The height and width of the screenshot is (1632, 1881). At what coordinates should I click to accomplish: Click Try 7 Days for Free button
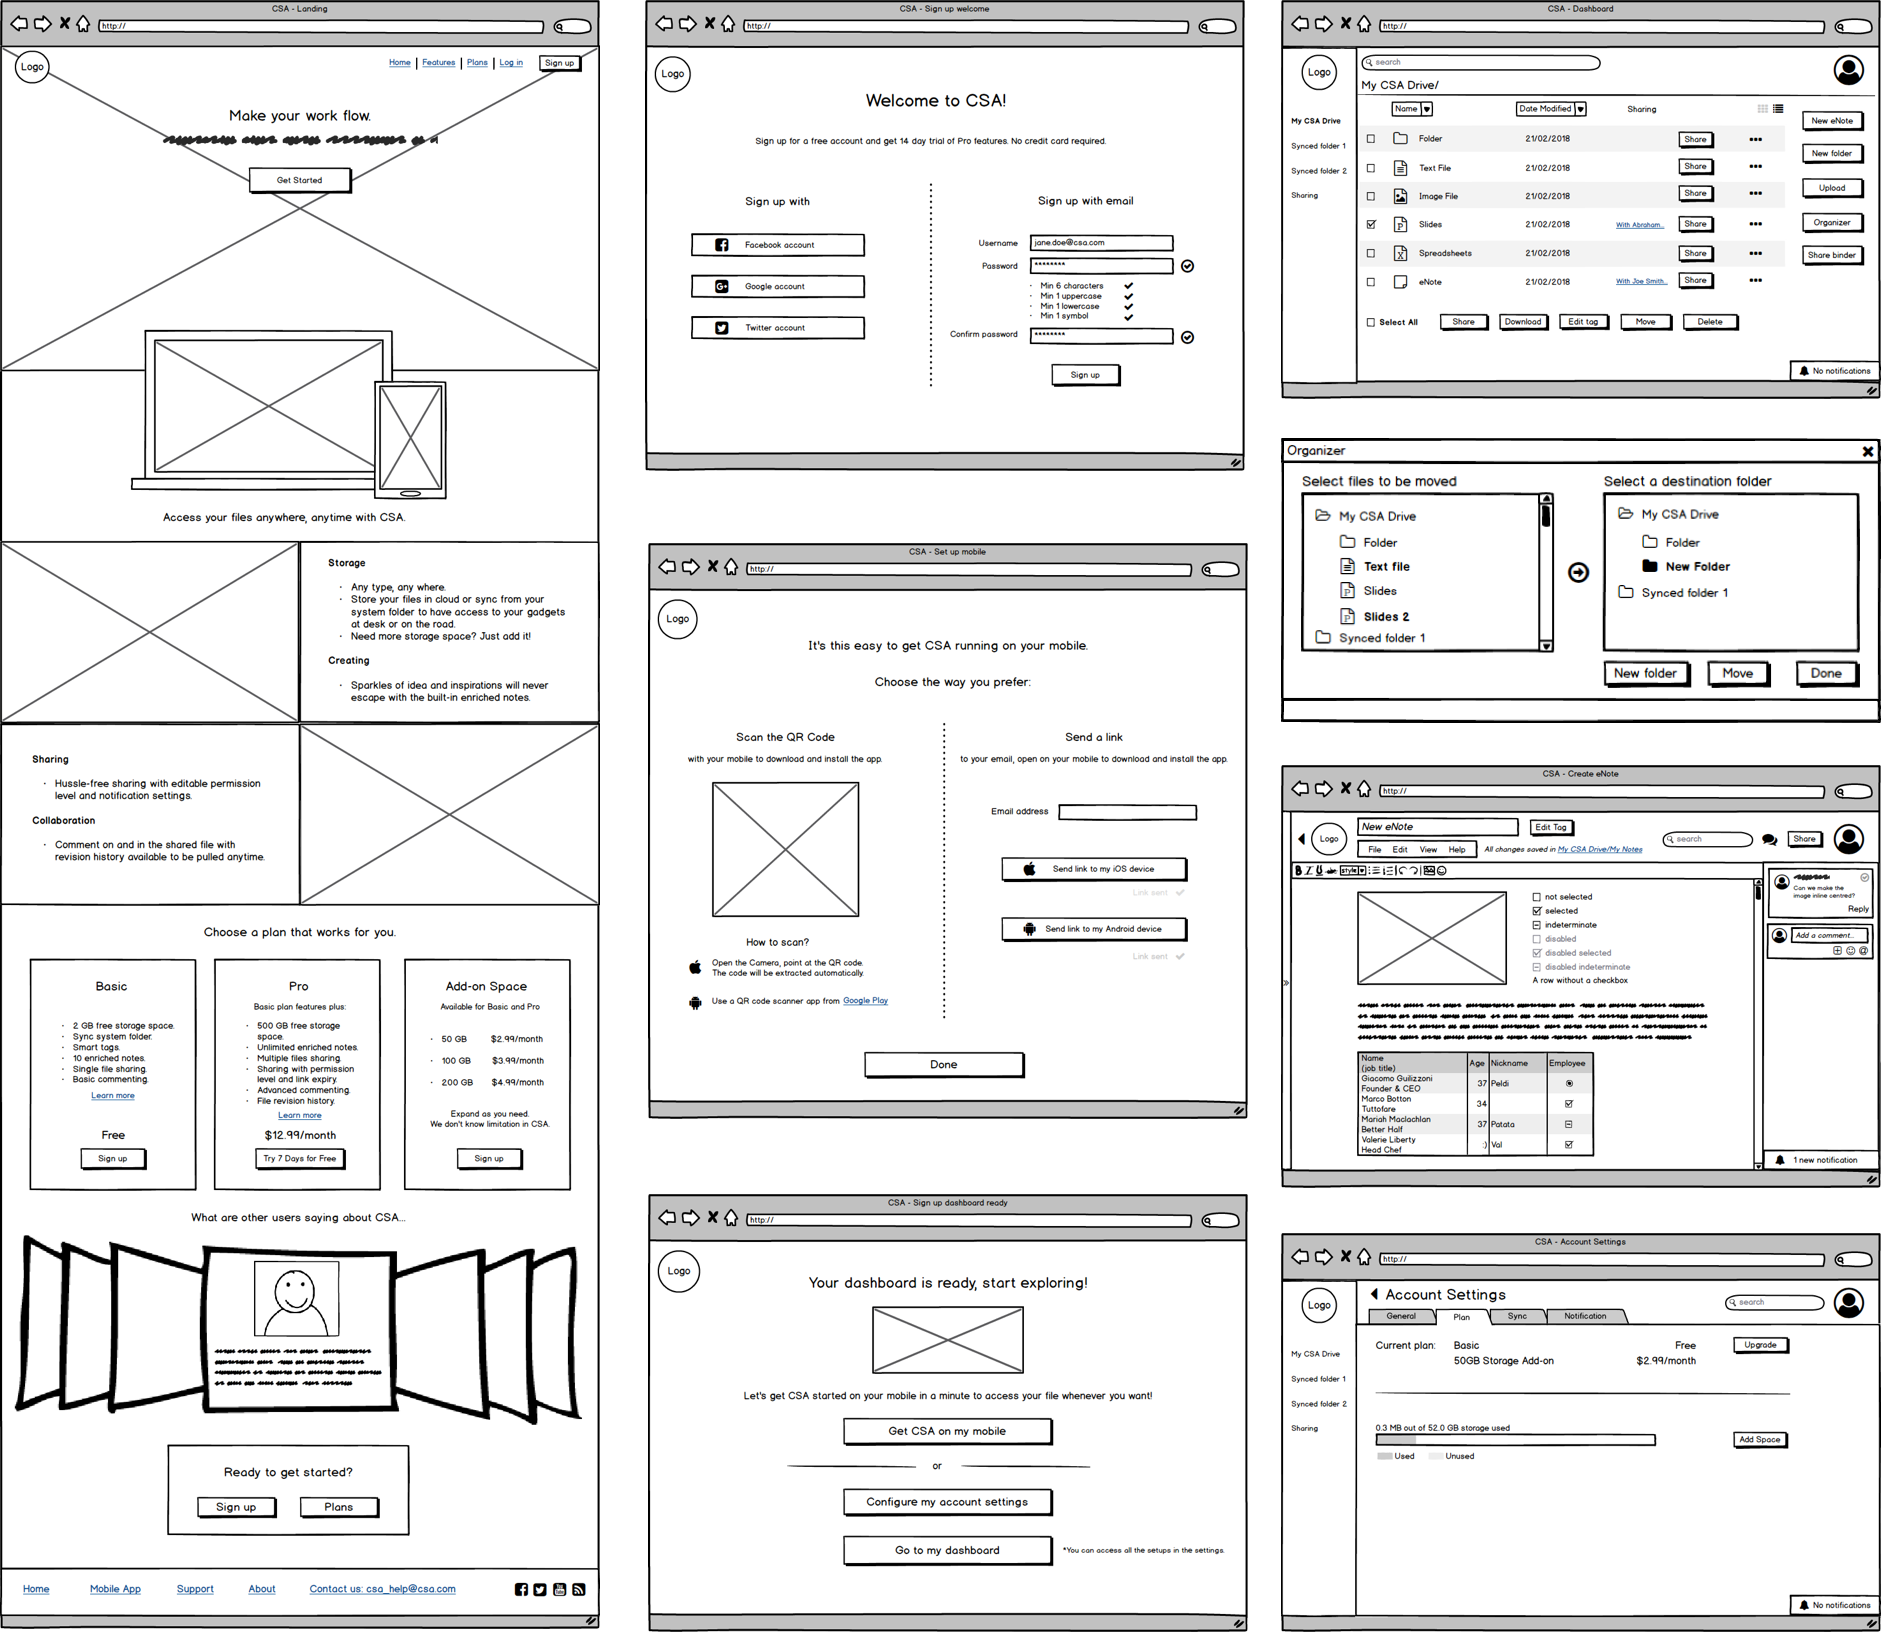coord(299,1158)
